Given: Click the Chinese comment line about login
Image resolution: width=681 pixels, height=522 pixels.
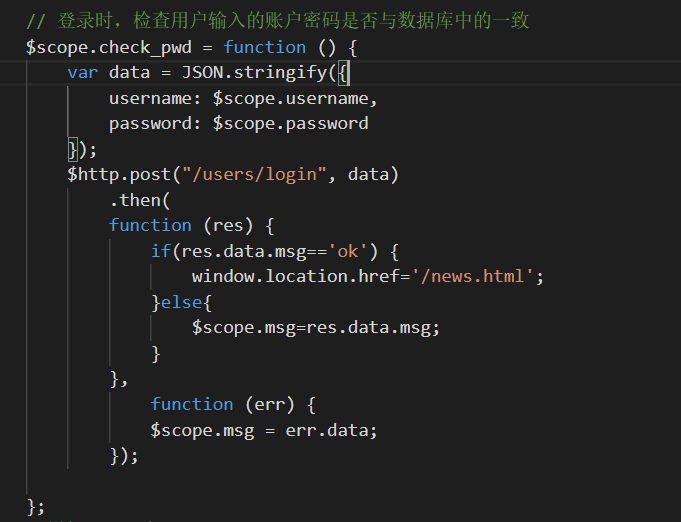Looking at the screenshot, I should click(278, 21).
